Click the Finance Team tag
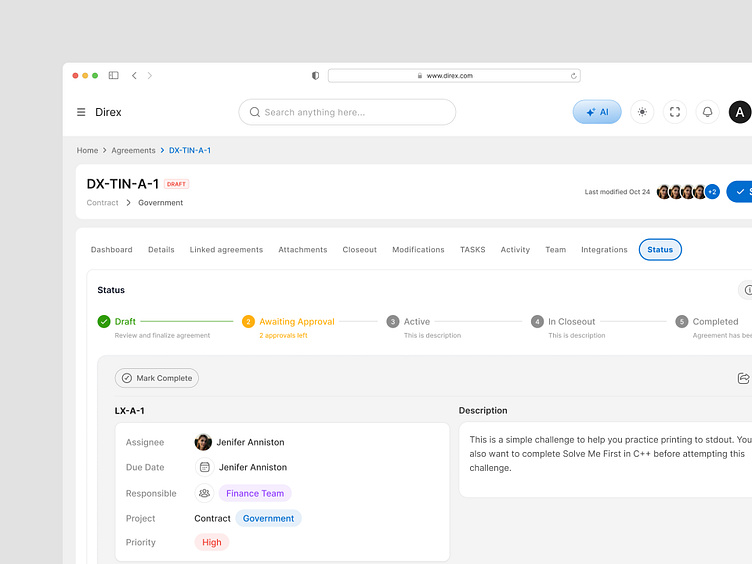This screenshot has width=752, height=564. (x=255, y=494)
